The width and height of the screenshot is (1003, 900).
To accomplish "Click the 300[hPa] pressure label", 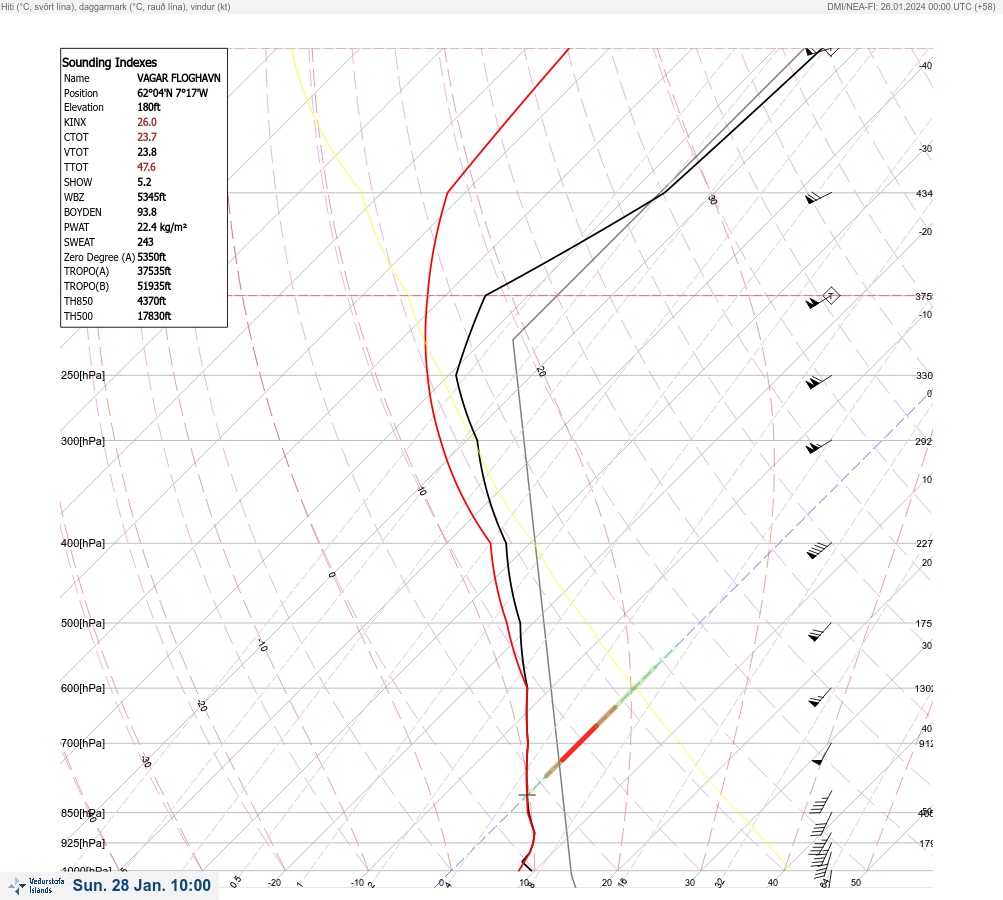I will (x=83, y=441).
